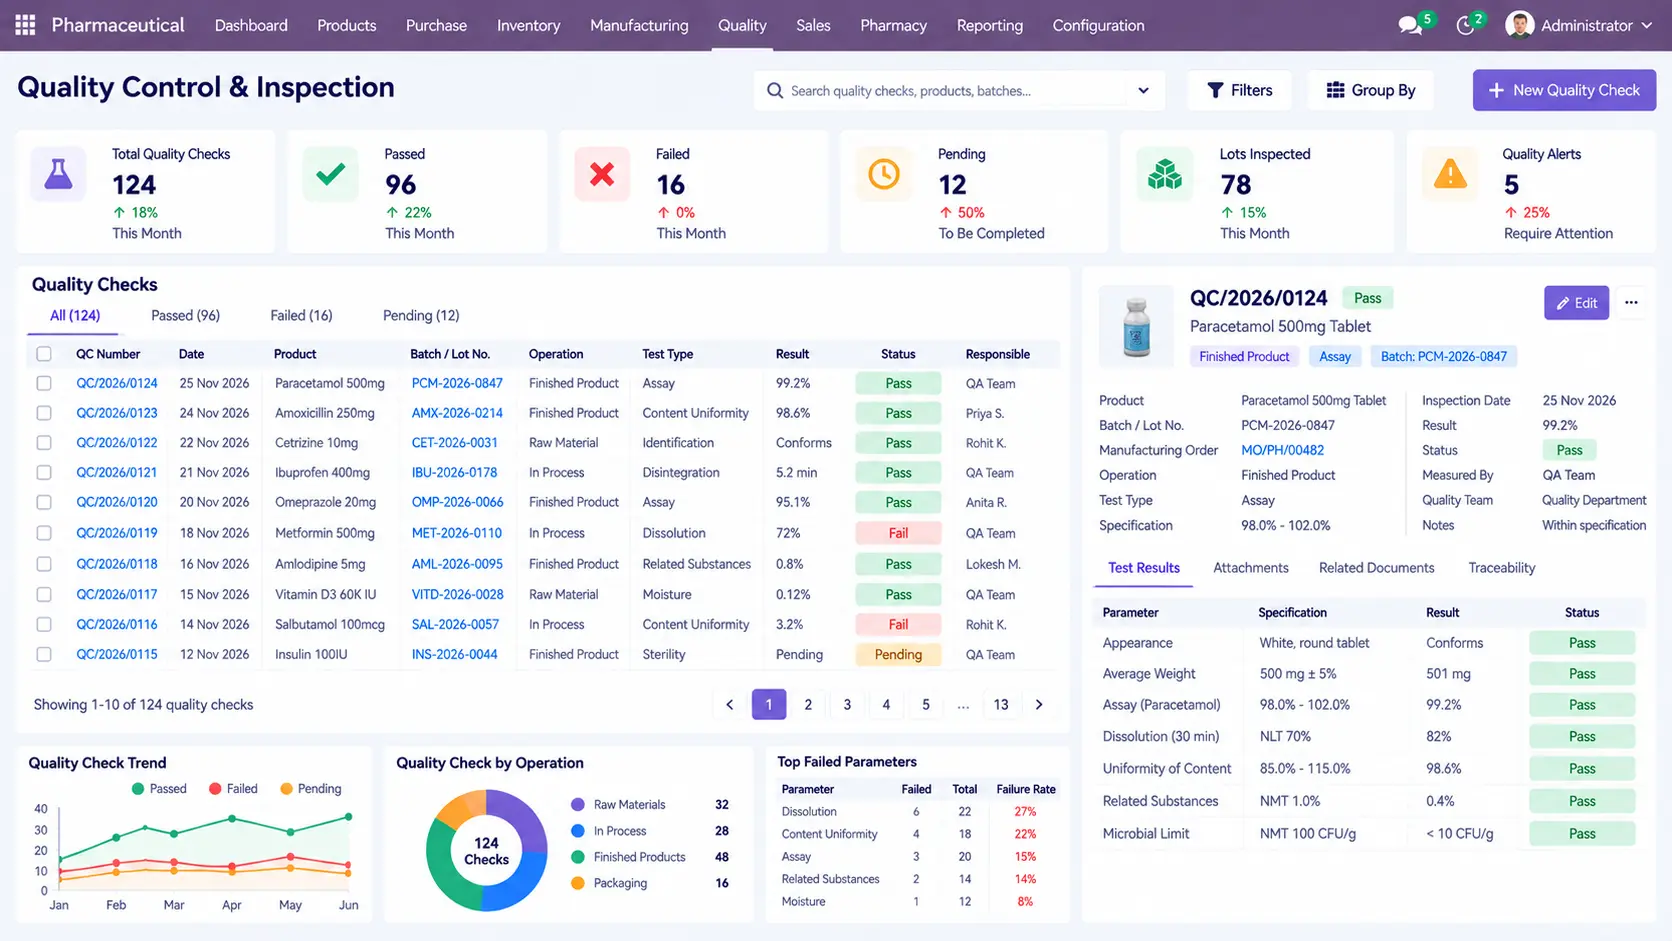The width and height of the screenshot is (1672, 941).
Task: Check the row for QC/2026/0122
Action: [44, 443]
